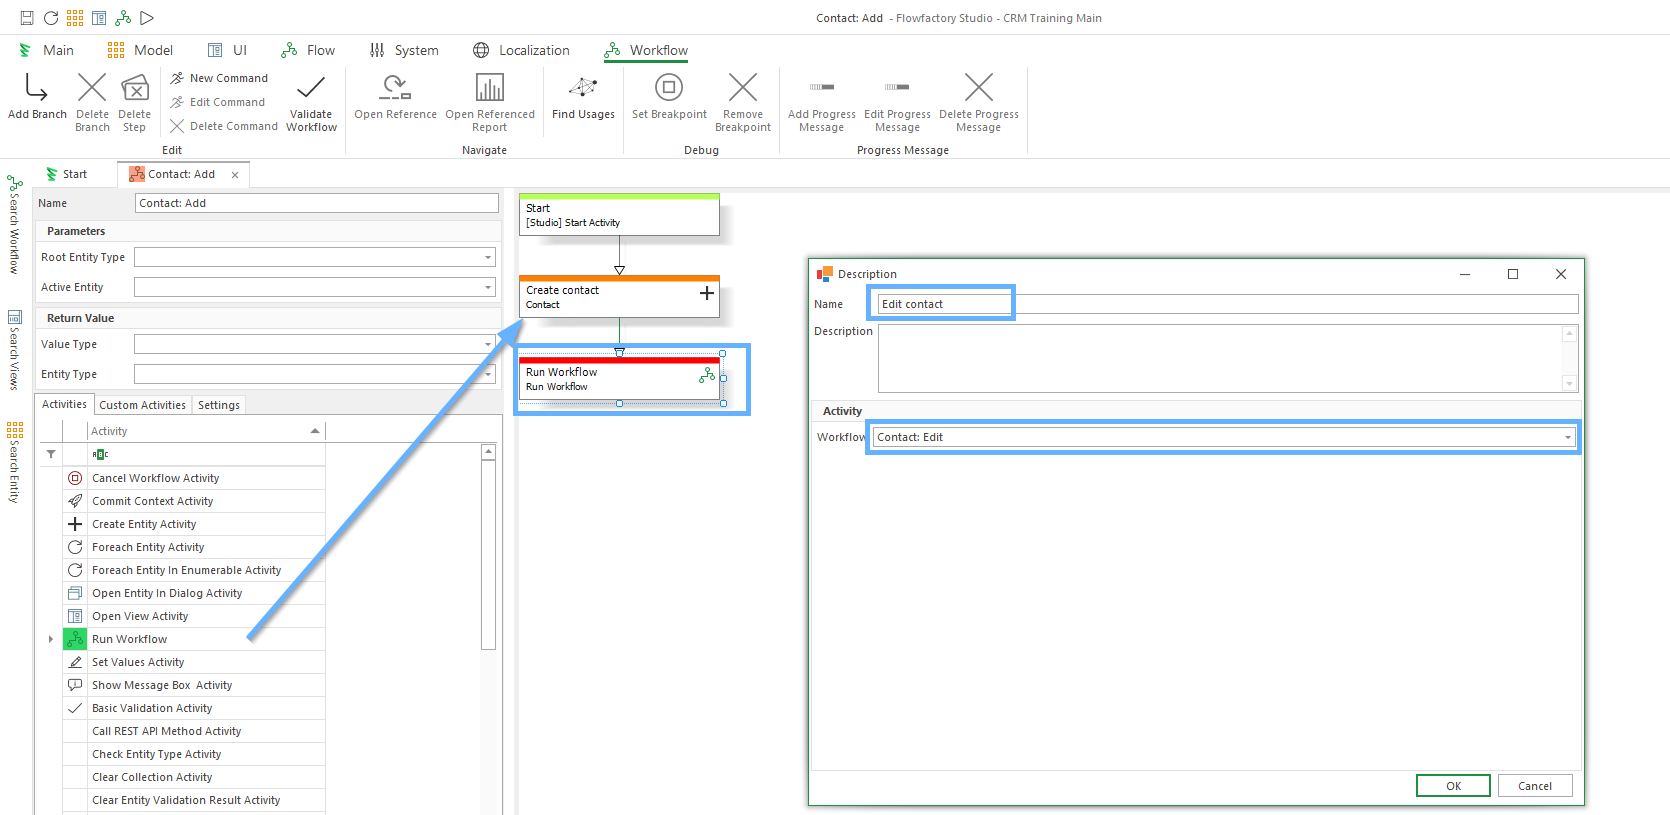Click filter icon in Activity list

coord(51,454)
